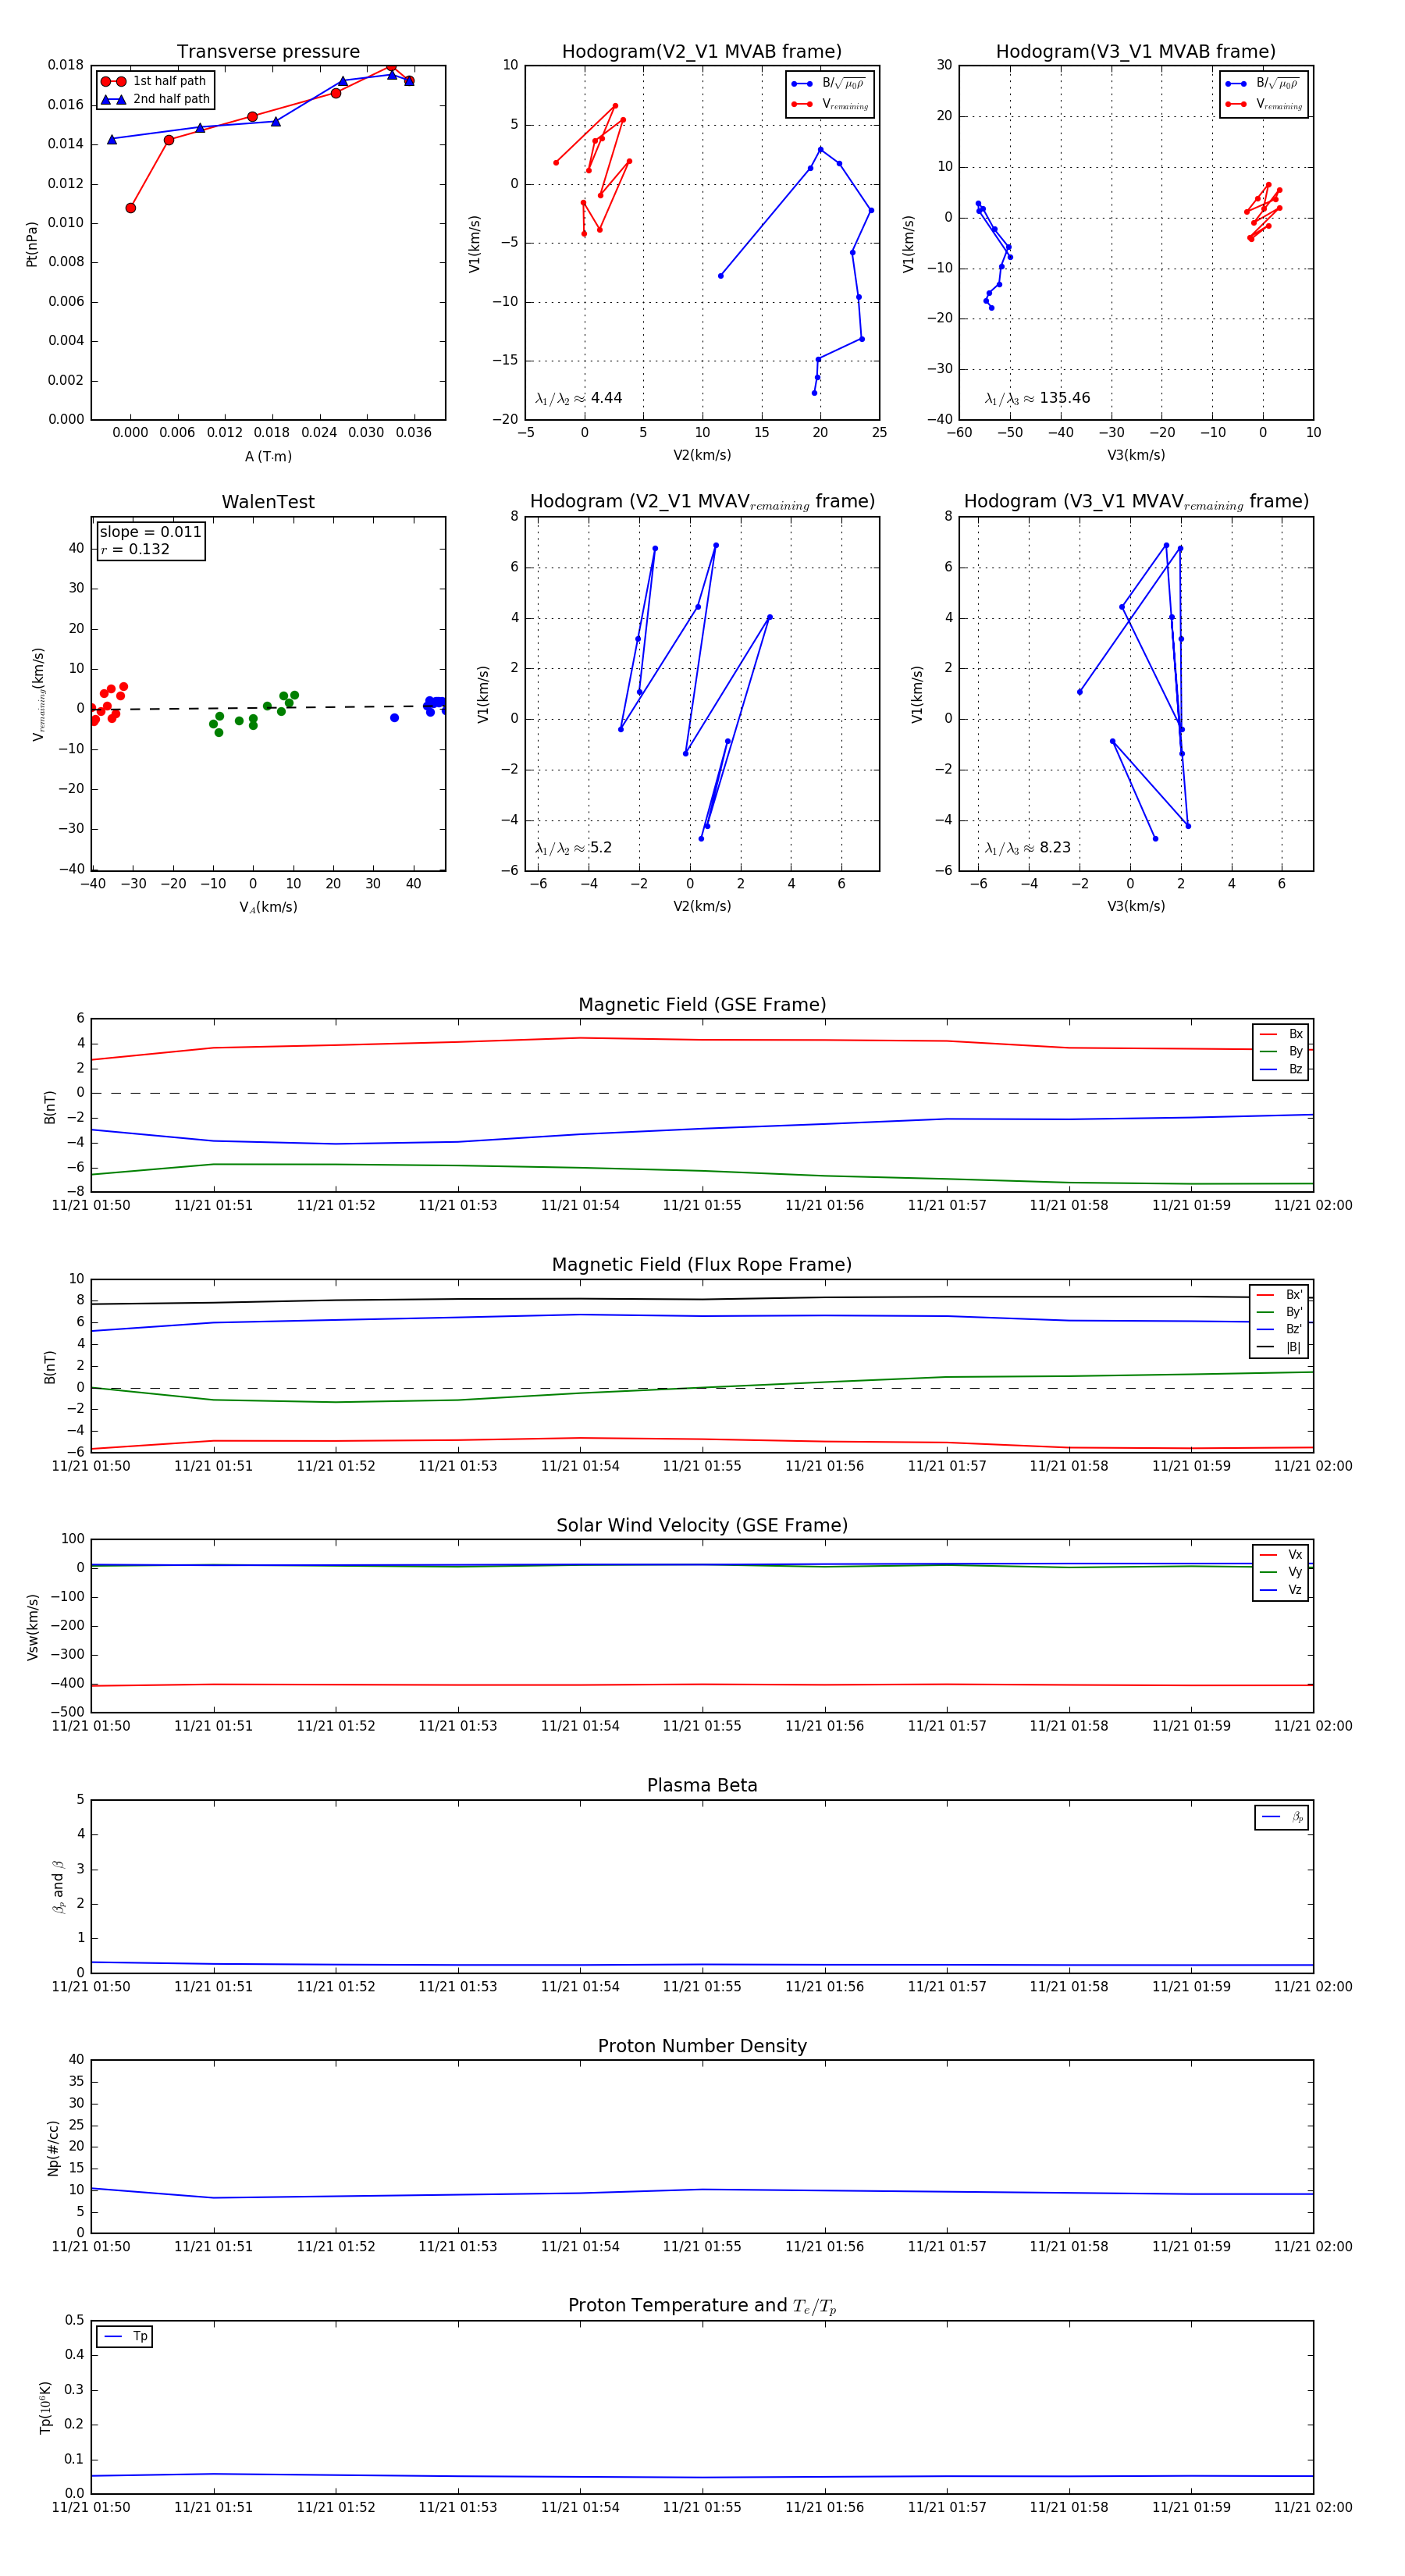Click the lowest red point in Transverse pressure
The width and height of the screenshot is (1405, 2576).
click(131, 208)
